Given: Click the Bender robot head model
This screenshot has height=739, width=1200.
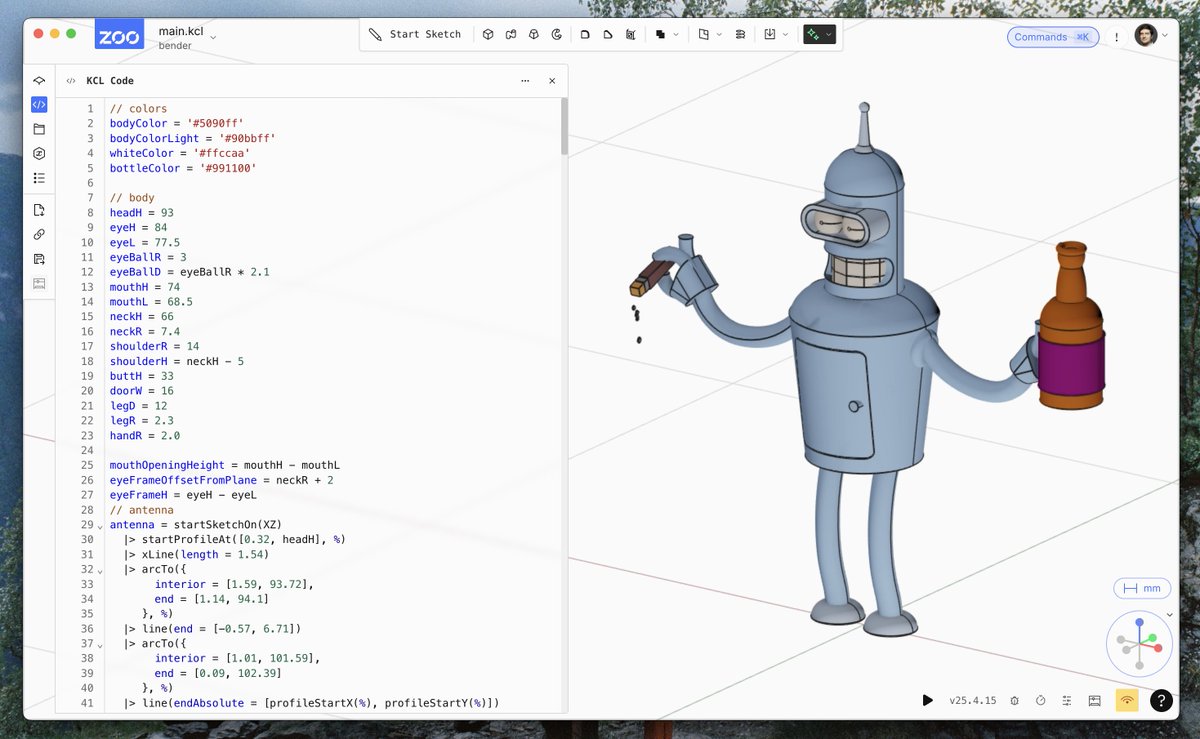Looking at the screenshot, I should tap(865, 200).
